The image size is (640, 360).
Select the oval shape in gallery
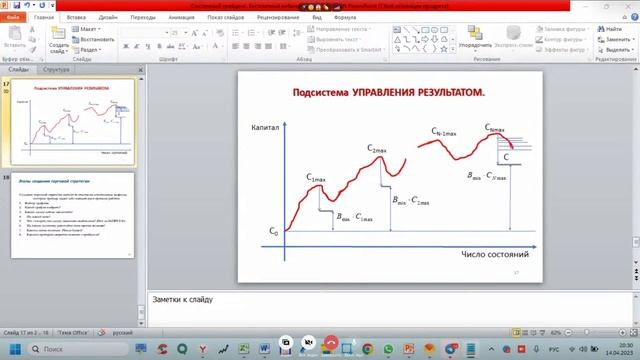pyautogui.click(x=434, y=30)
